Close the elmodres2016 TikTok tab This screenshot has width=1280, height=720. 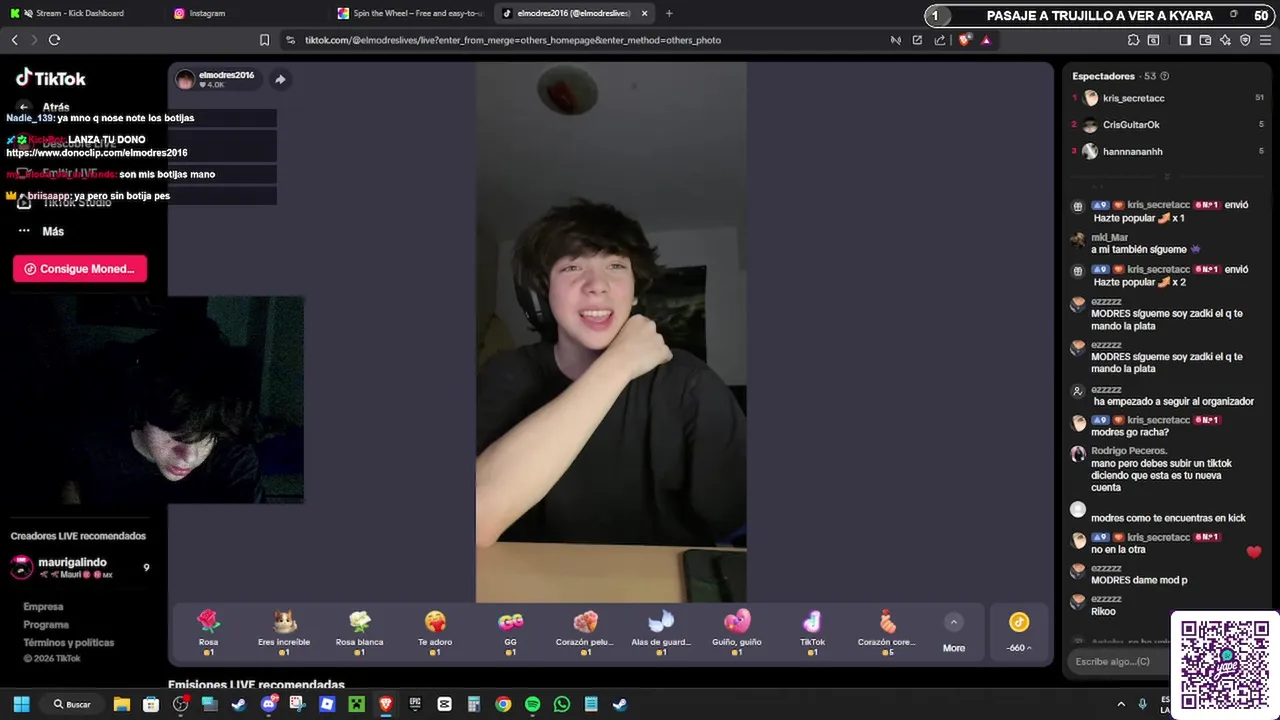click(x=644, y=13)
